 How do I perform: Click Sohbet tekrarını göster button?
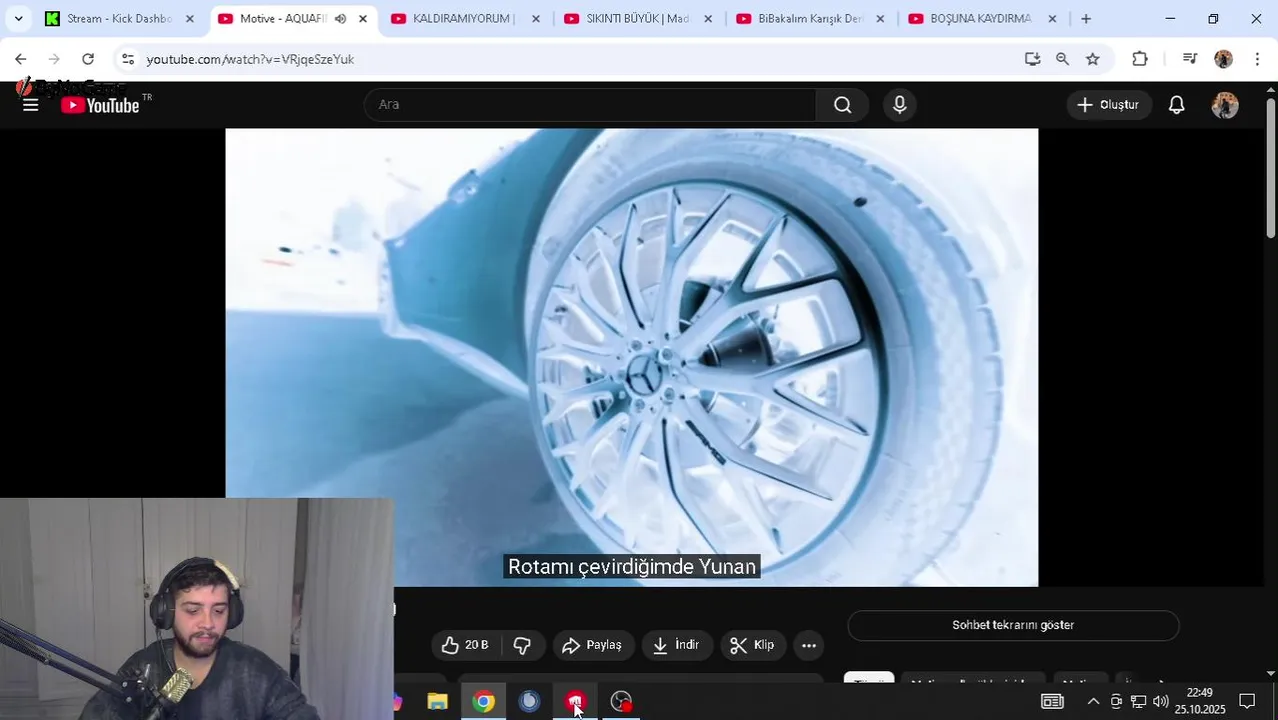[x=1013, y=625]
